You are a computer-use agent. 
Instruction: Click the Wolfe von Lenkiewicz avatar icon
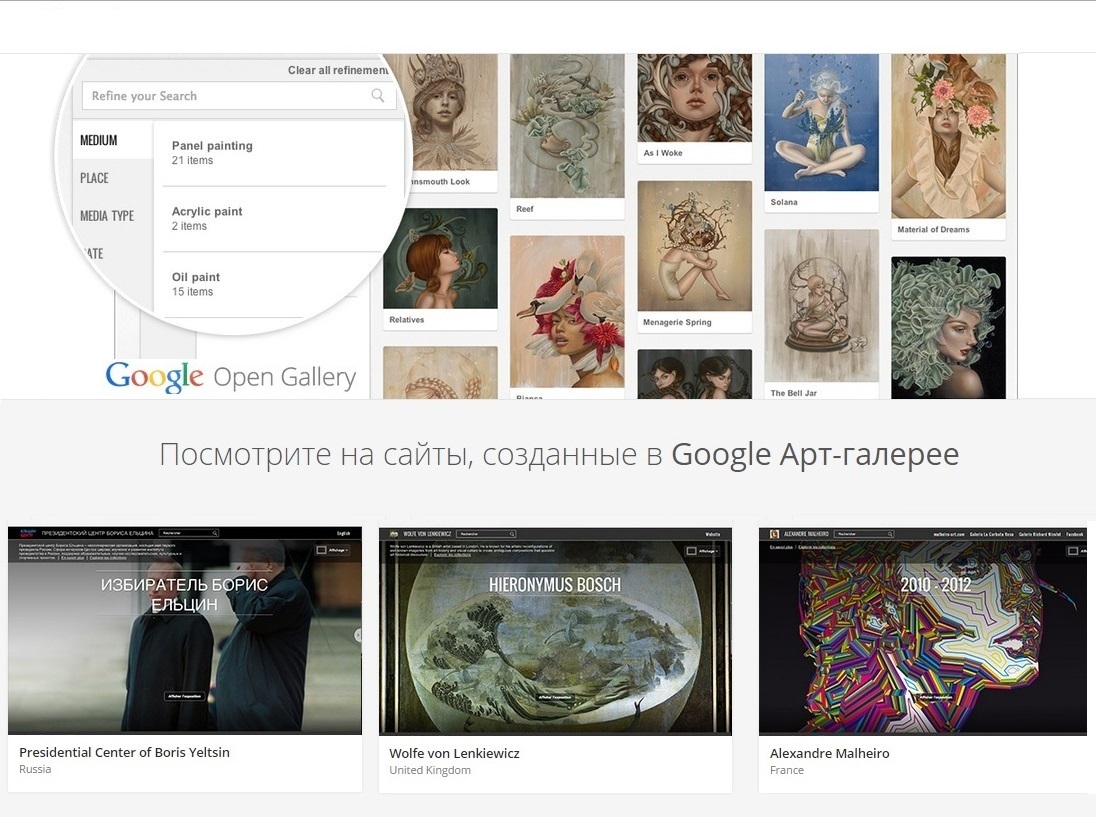tap(395, 534)
